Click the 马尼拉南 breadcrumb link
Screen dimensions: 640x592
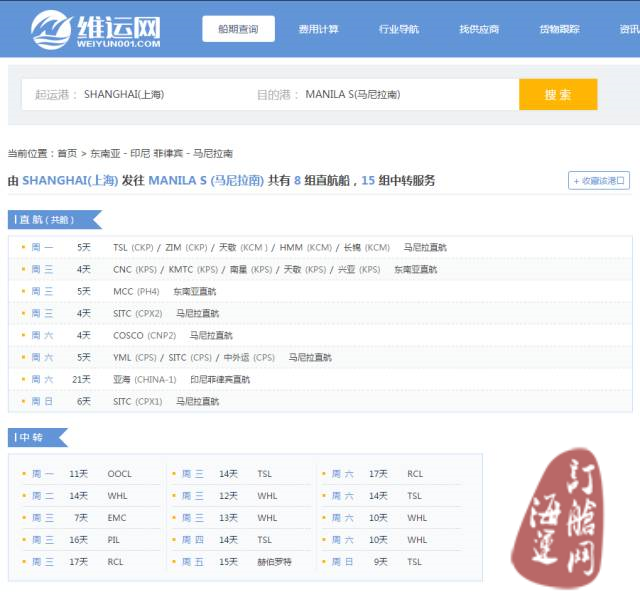click(x=213, y=154)
